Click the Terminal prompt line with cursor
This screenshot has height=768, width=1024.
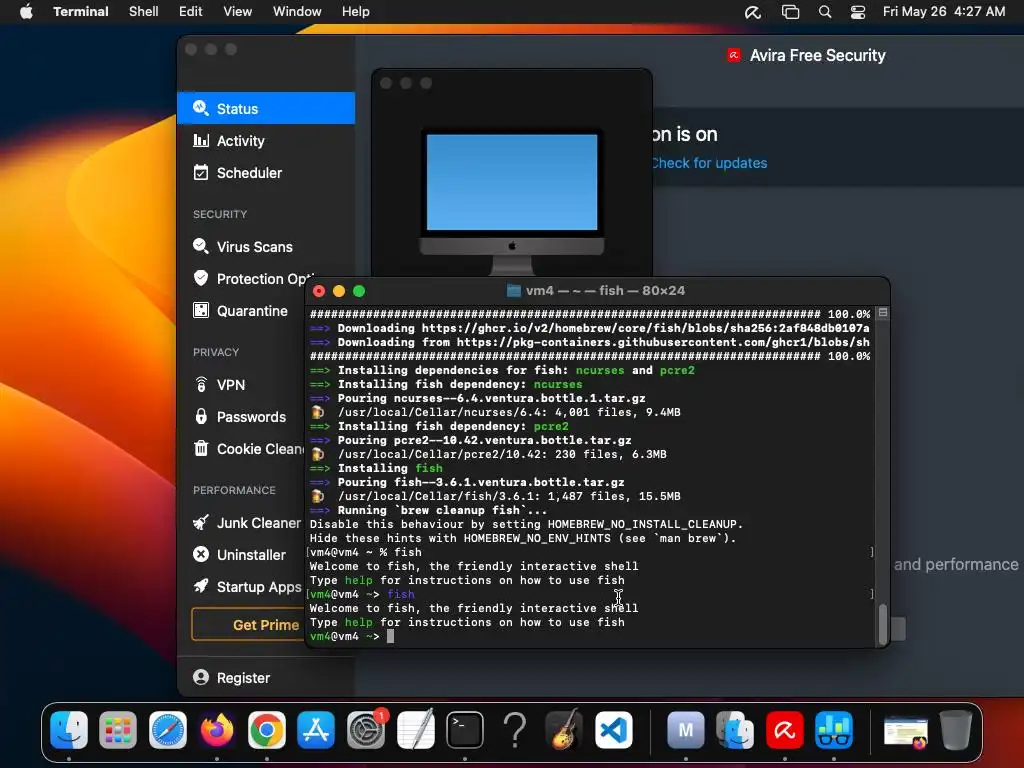click(x=588, y=636)
